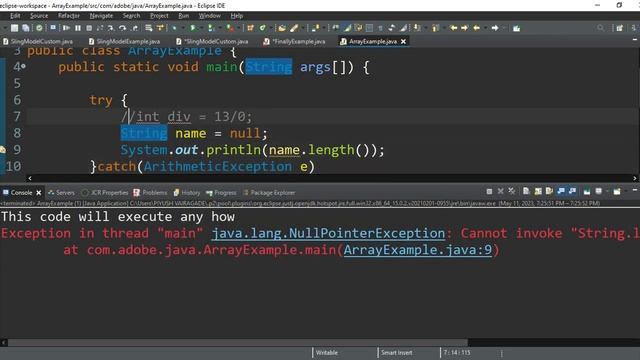
Task: Open the External Tools dropdown arrow
Action: pyautogui.click(x=238, y=28)
